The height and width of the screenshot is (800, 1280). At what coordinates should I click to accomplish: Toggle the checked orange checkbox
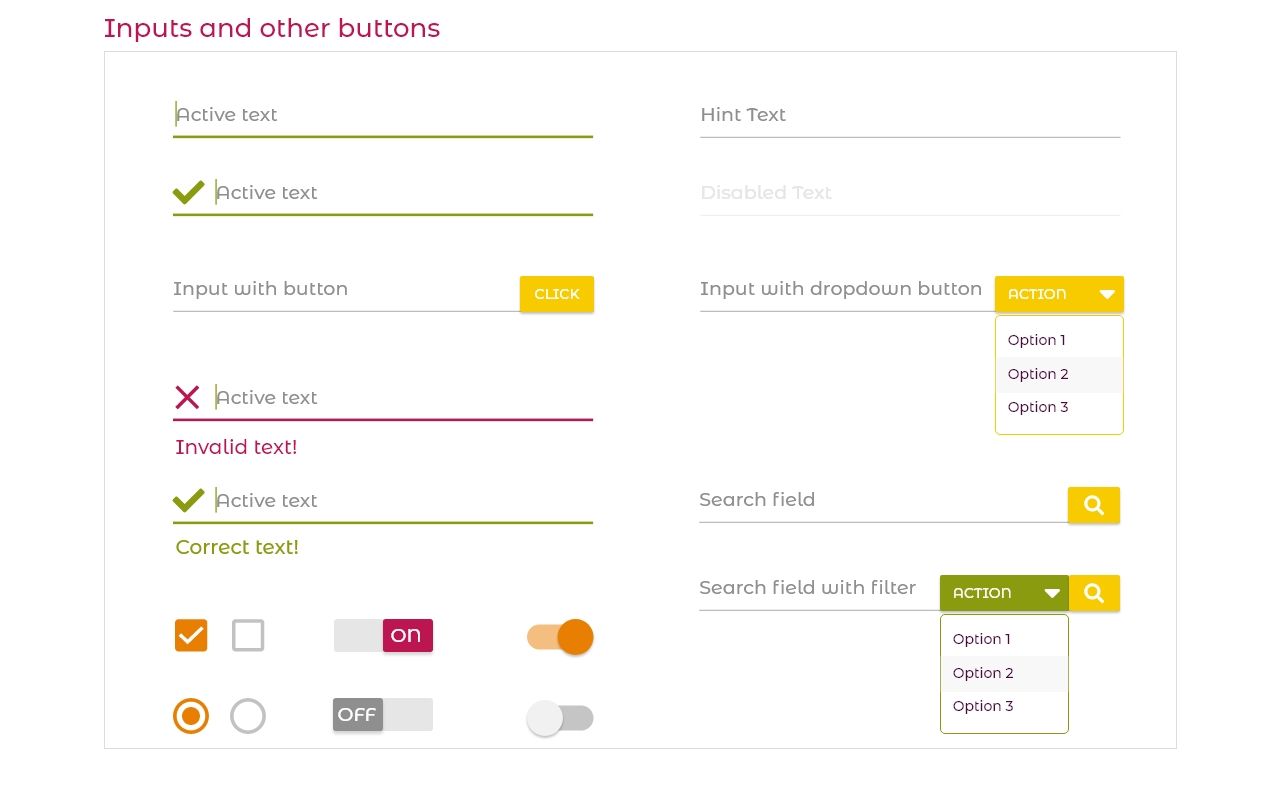pyautogui.click(x=191, y=635)
